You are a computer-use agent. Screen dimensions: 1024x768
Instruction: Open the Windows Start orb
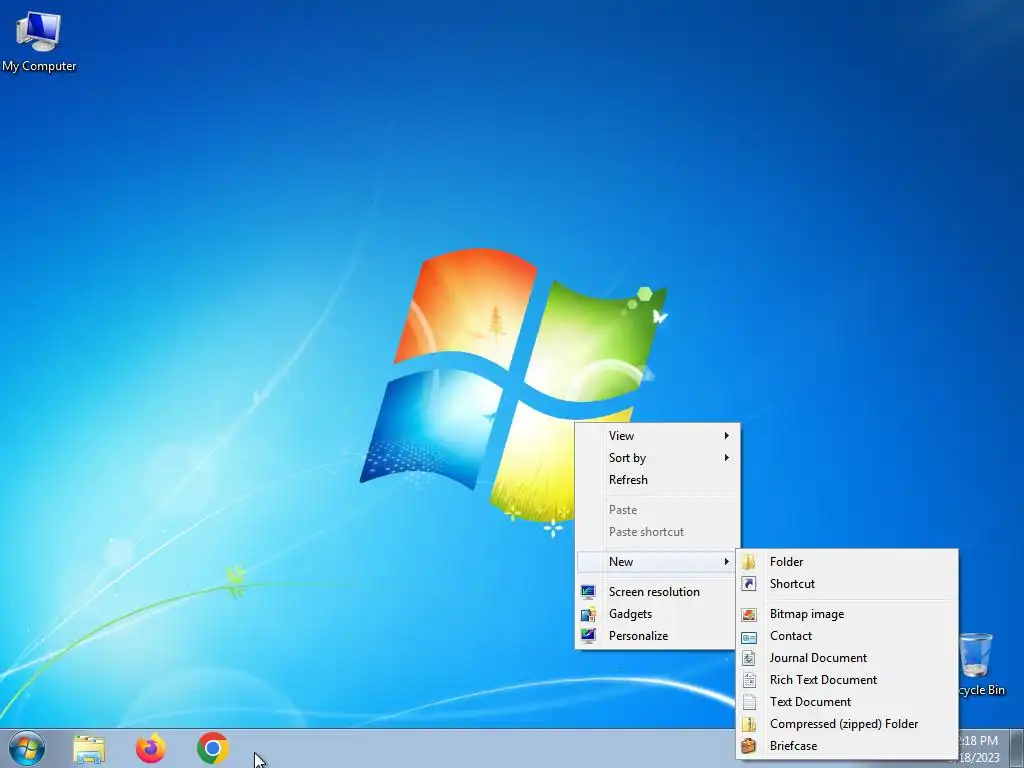27,748
